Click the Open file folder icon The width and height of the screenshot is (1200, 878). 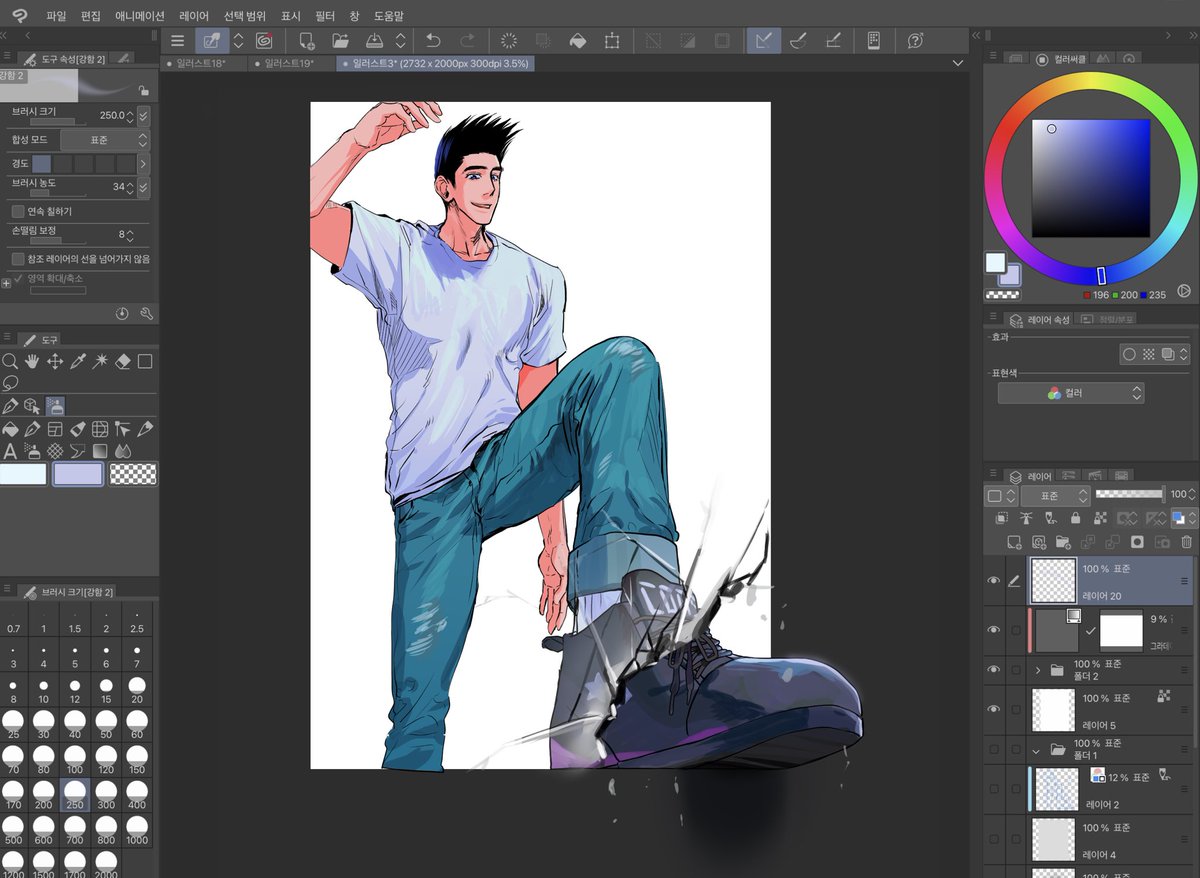coord(340,40)
